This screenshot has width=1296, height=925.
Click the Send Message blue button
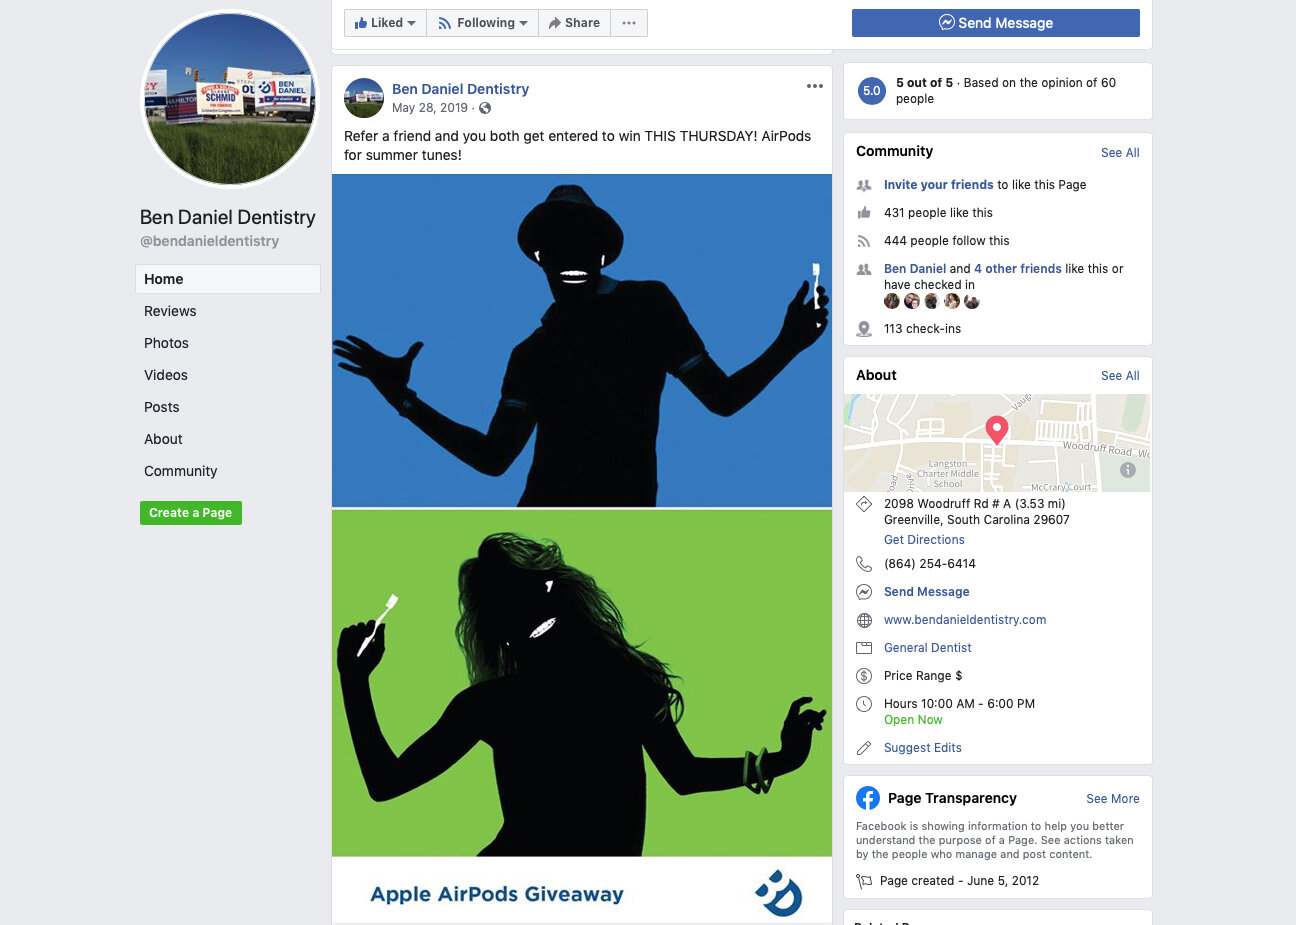point(996,23)
